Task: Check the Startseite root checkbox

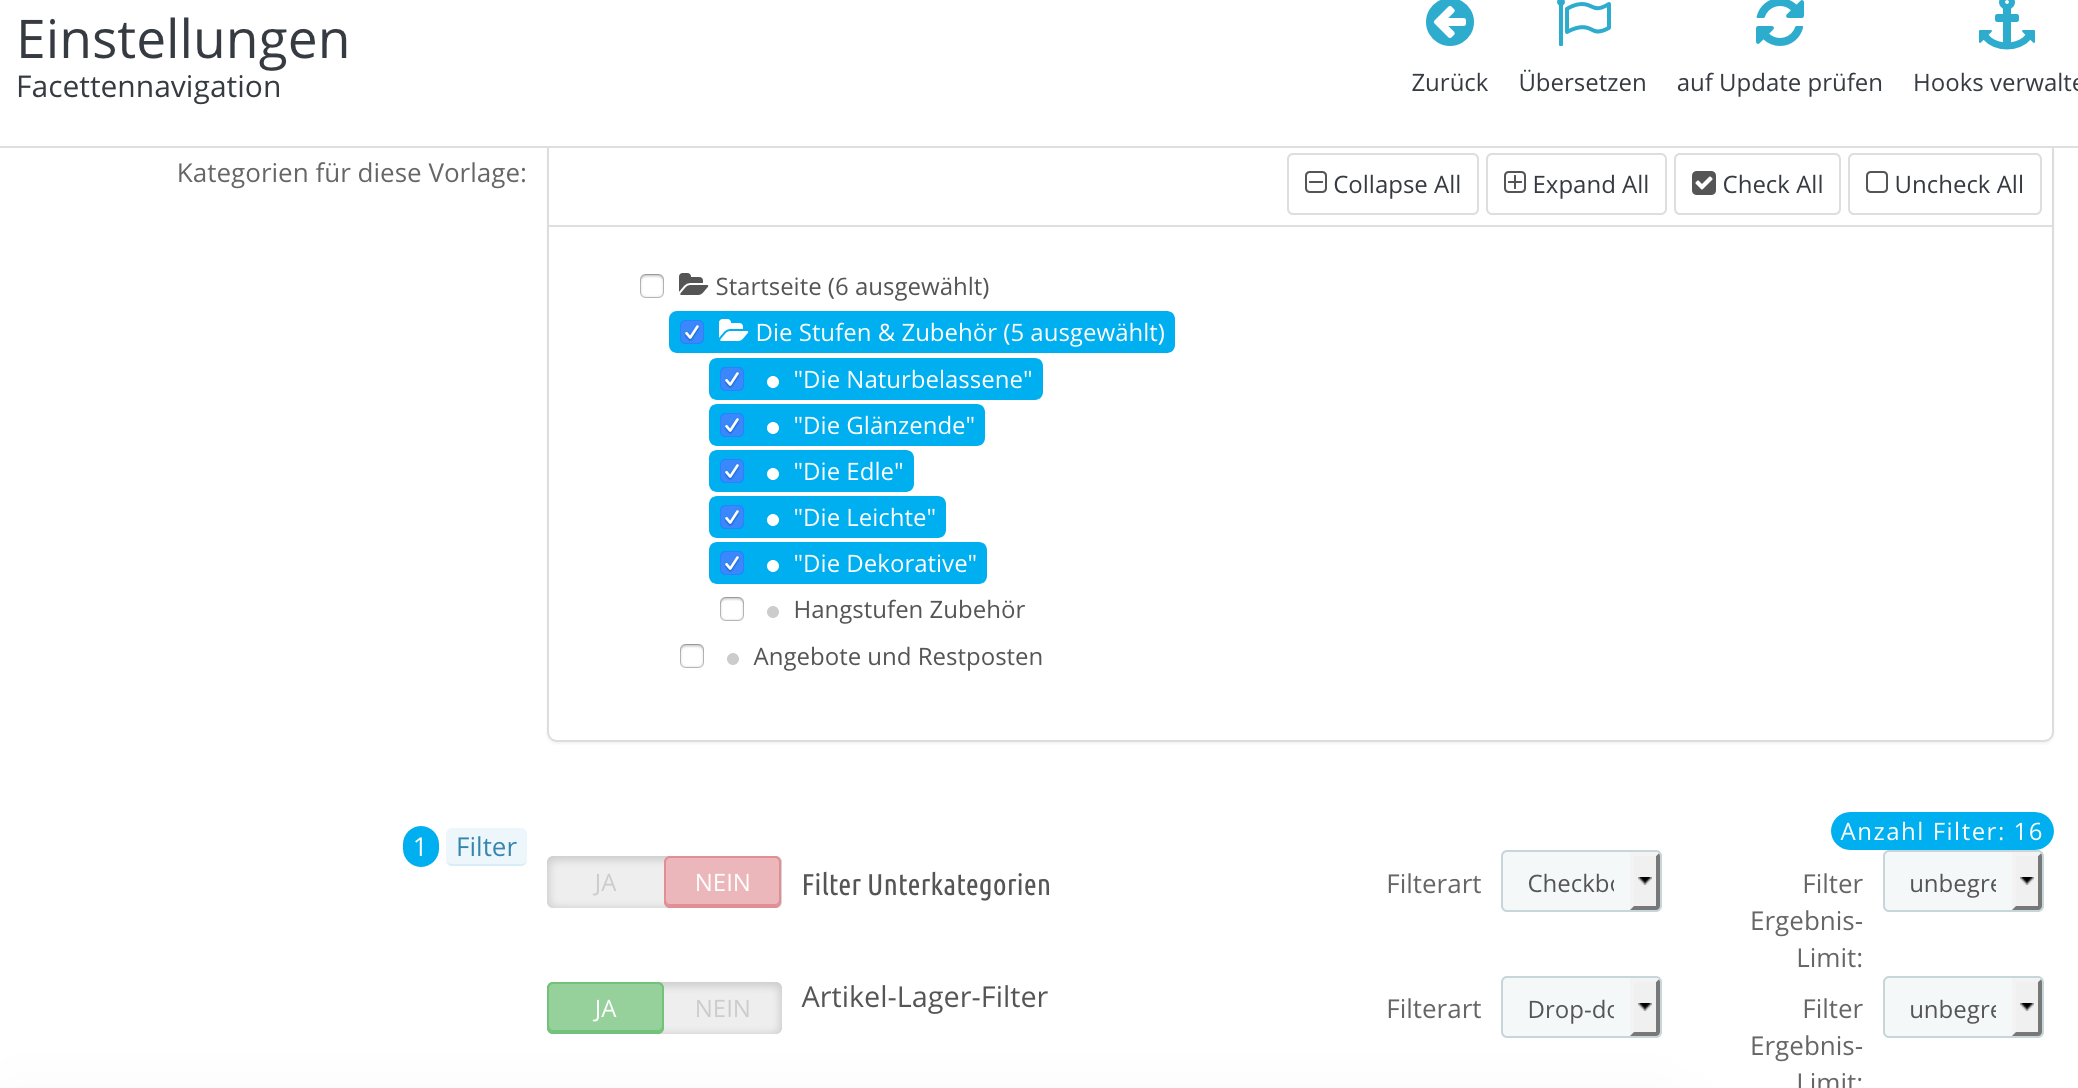Action: coord(652,286)
